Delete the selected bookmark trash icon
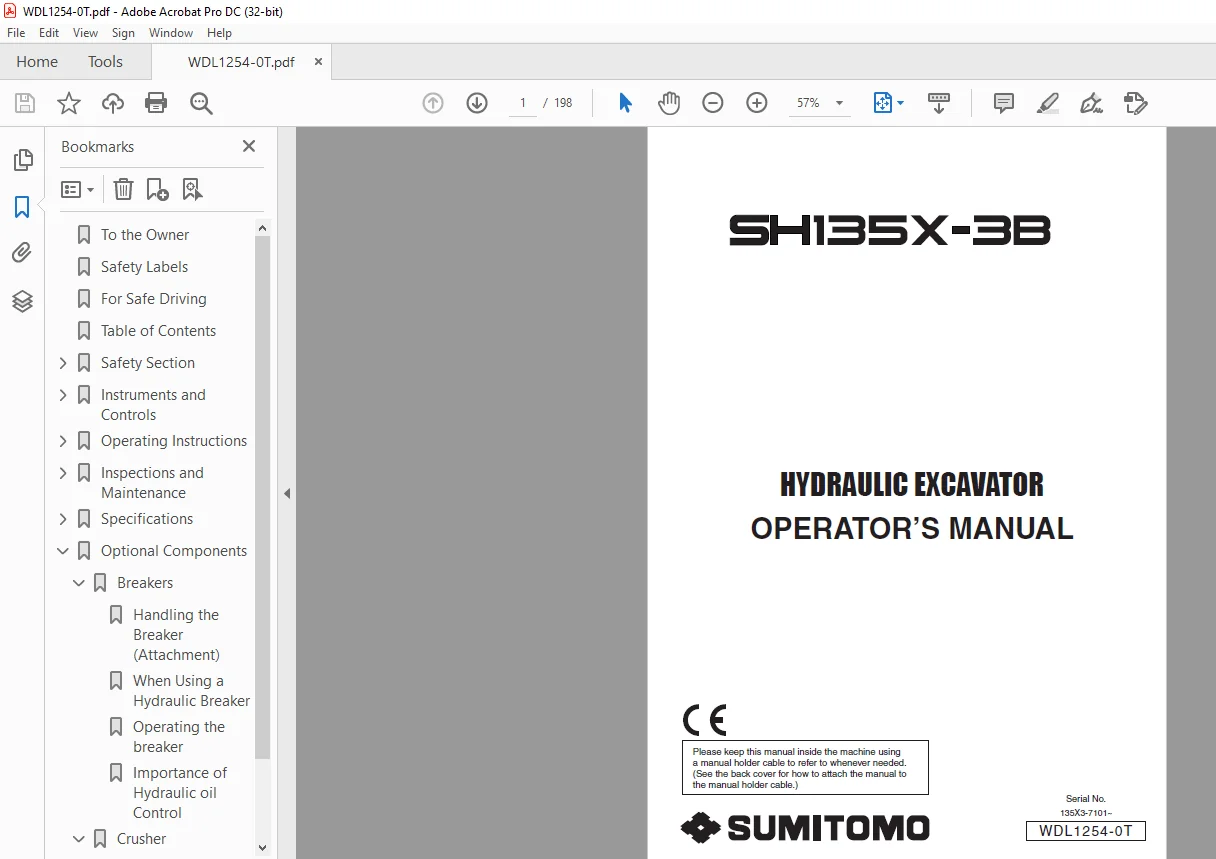The height and width of the screenshot is (859, 1216). (123, 189)
